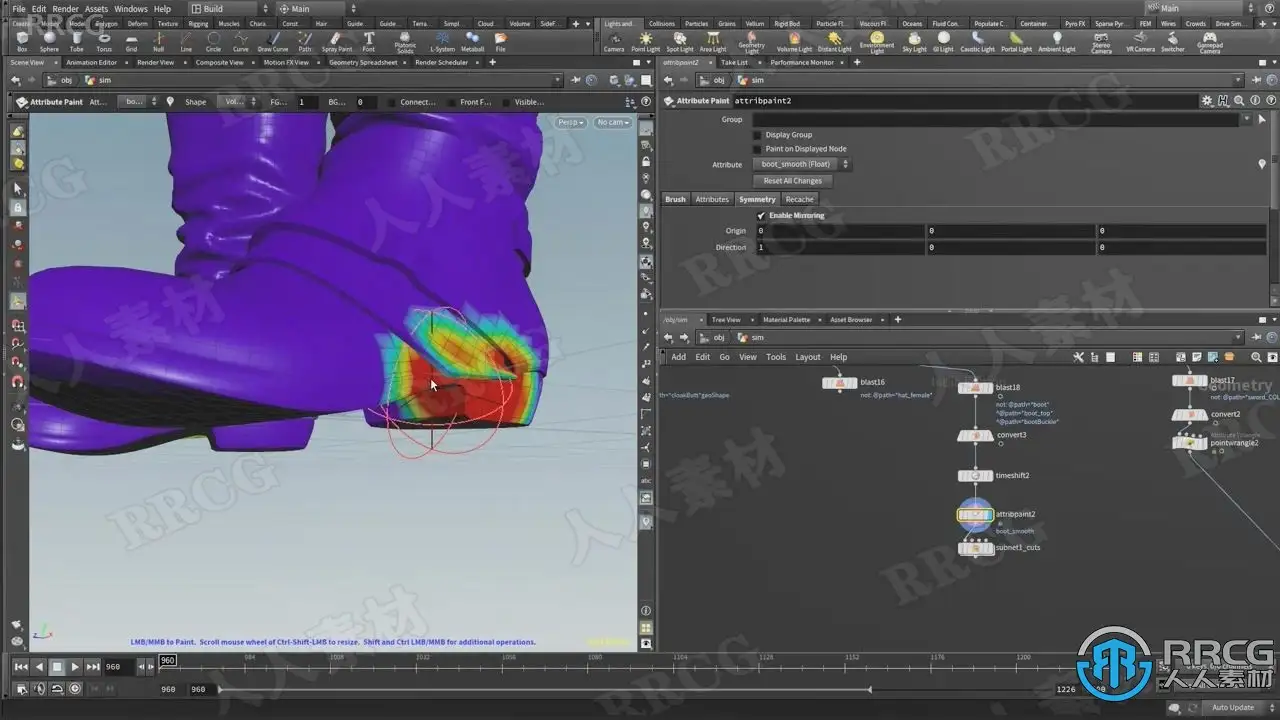Switch to the Recache parameter tab
This screenshot has width=1280, height=720.
799,199
